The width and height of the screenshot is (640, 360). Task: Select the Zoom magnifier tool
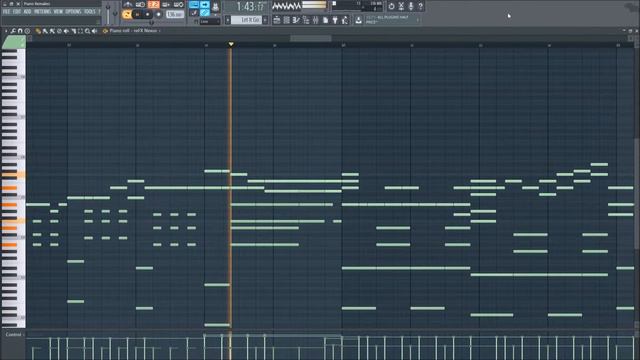(87, 31)
